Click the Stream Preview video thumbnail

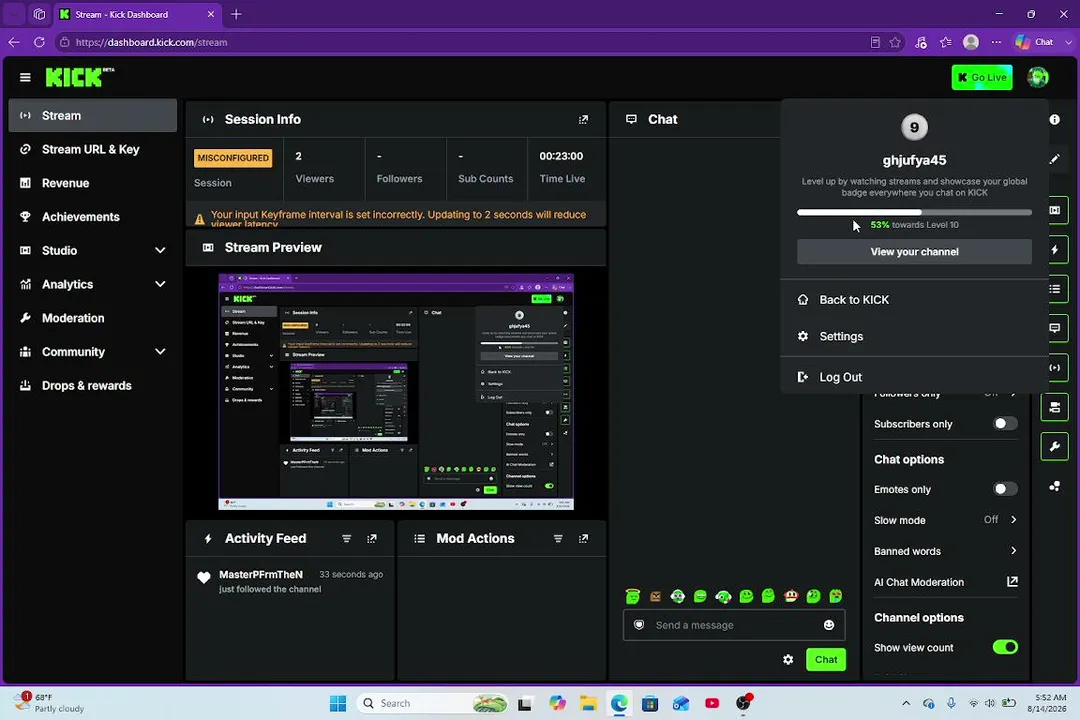(396, 391)
